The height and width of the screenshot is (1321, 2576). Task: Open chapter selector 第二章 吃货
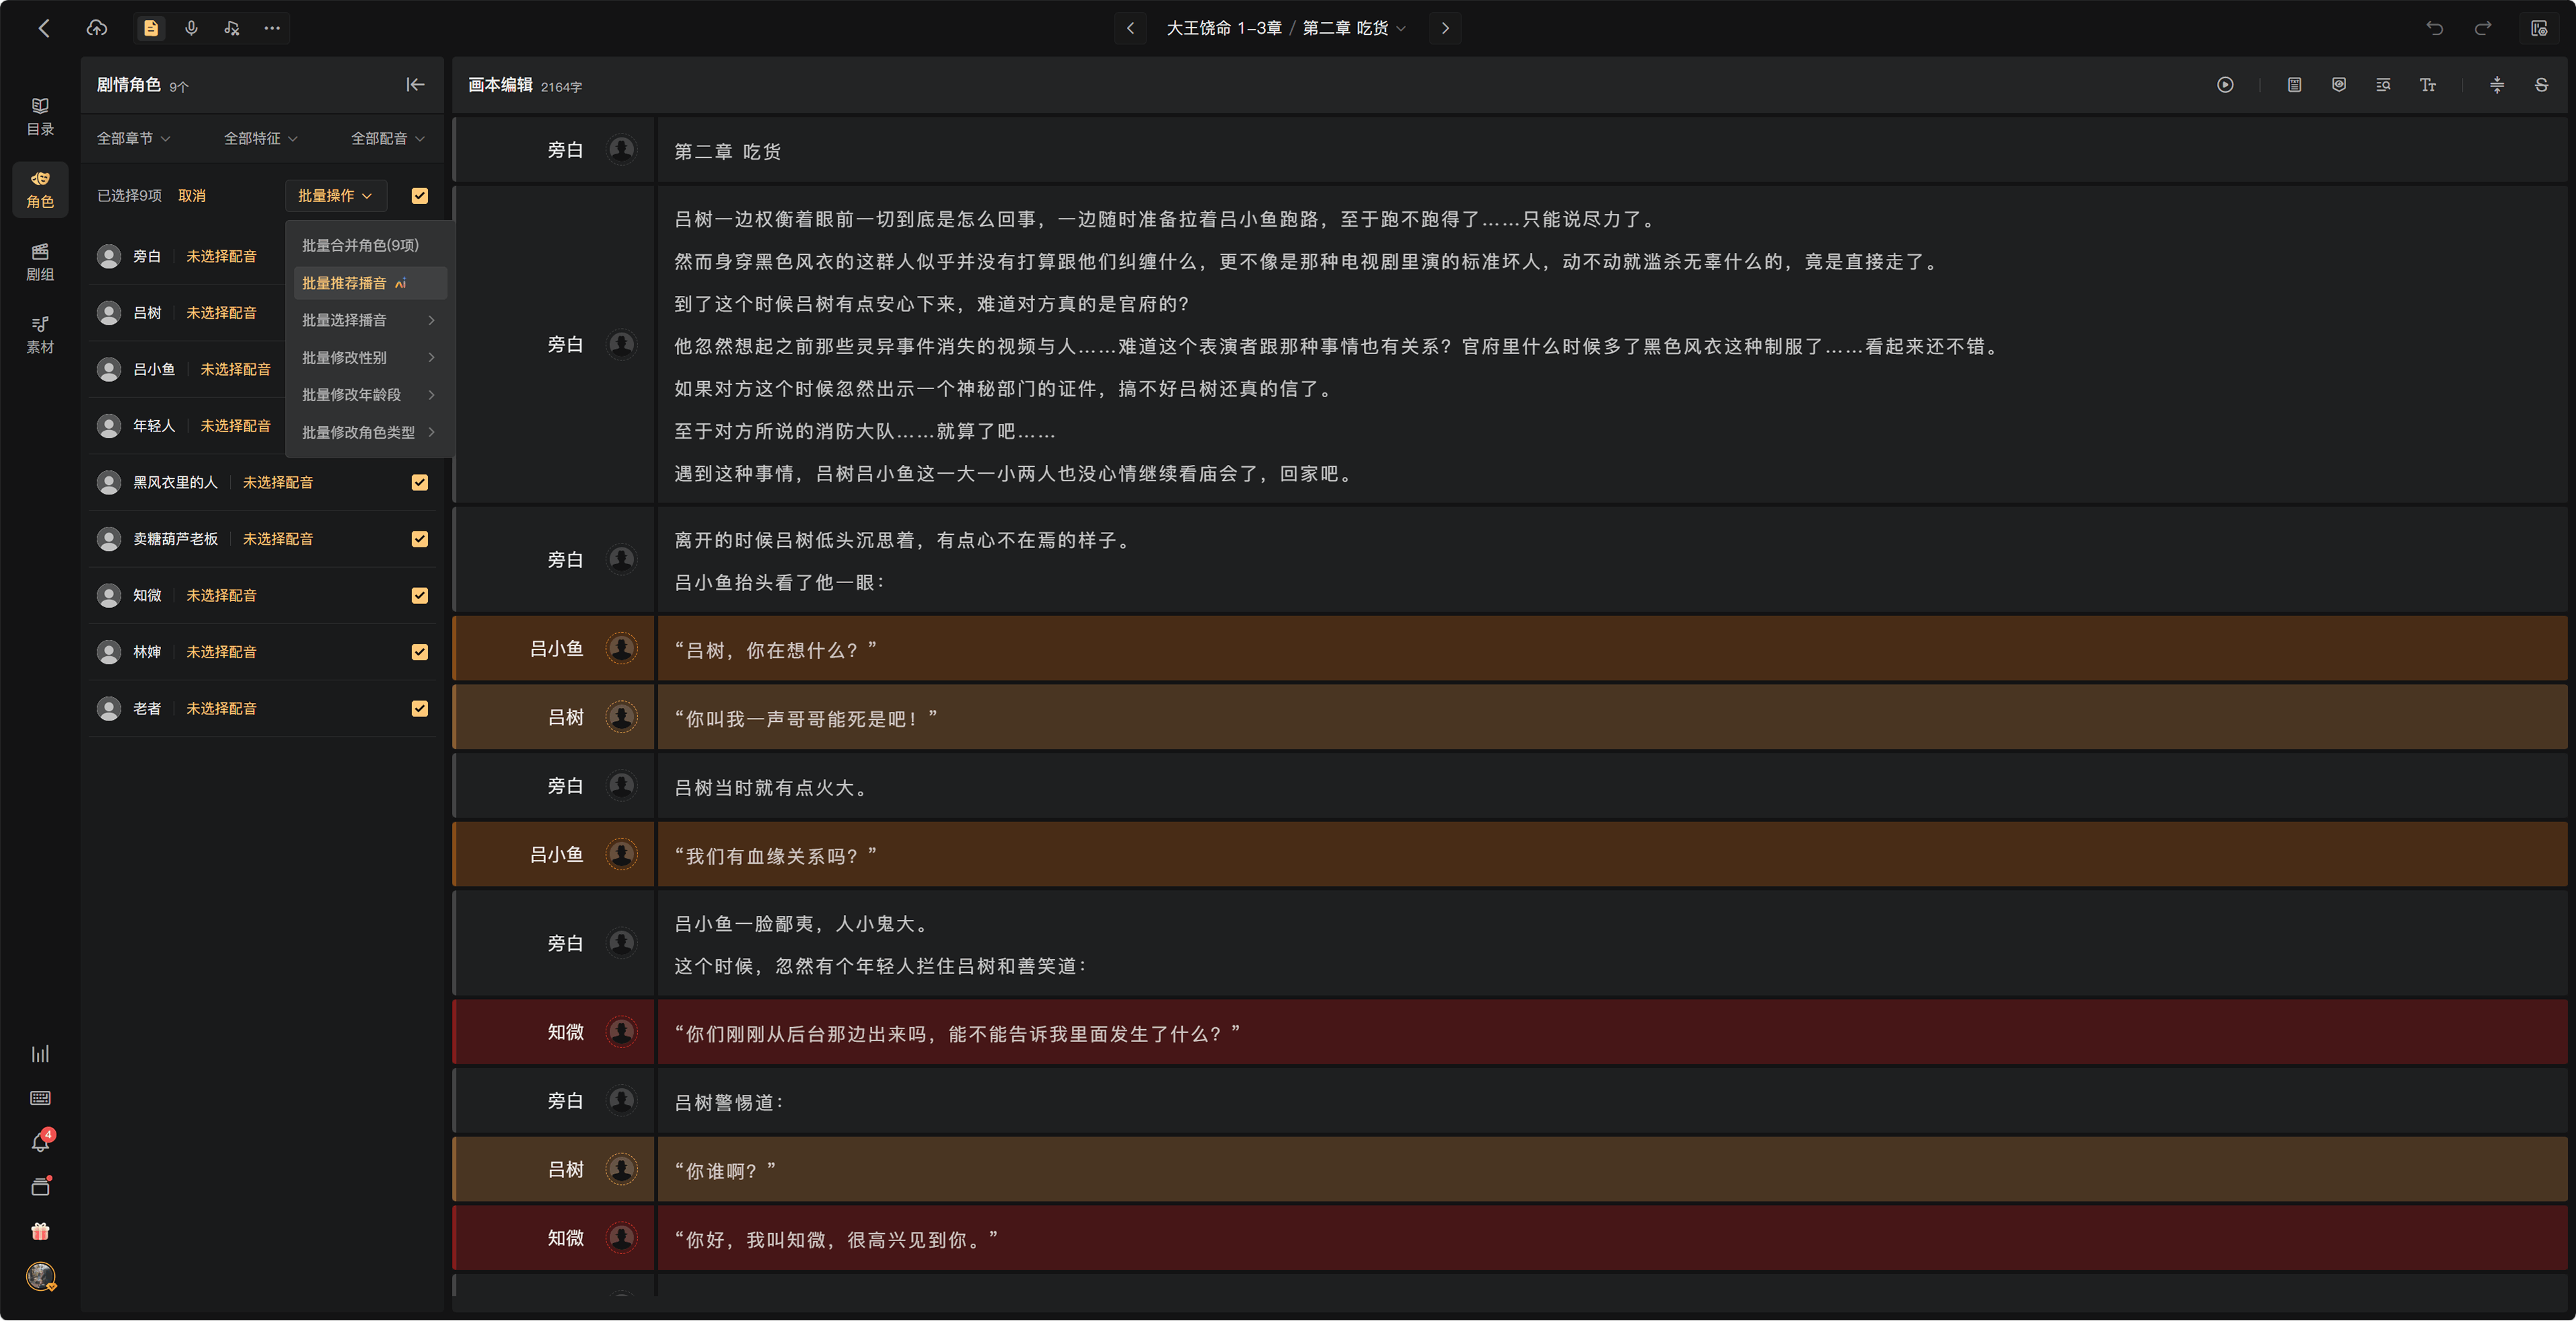1353,28
